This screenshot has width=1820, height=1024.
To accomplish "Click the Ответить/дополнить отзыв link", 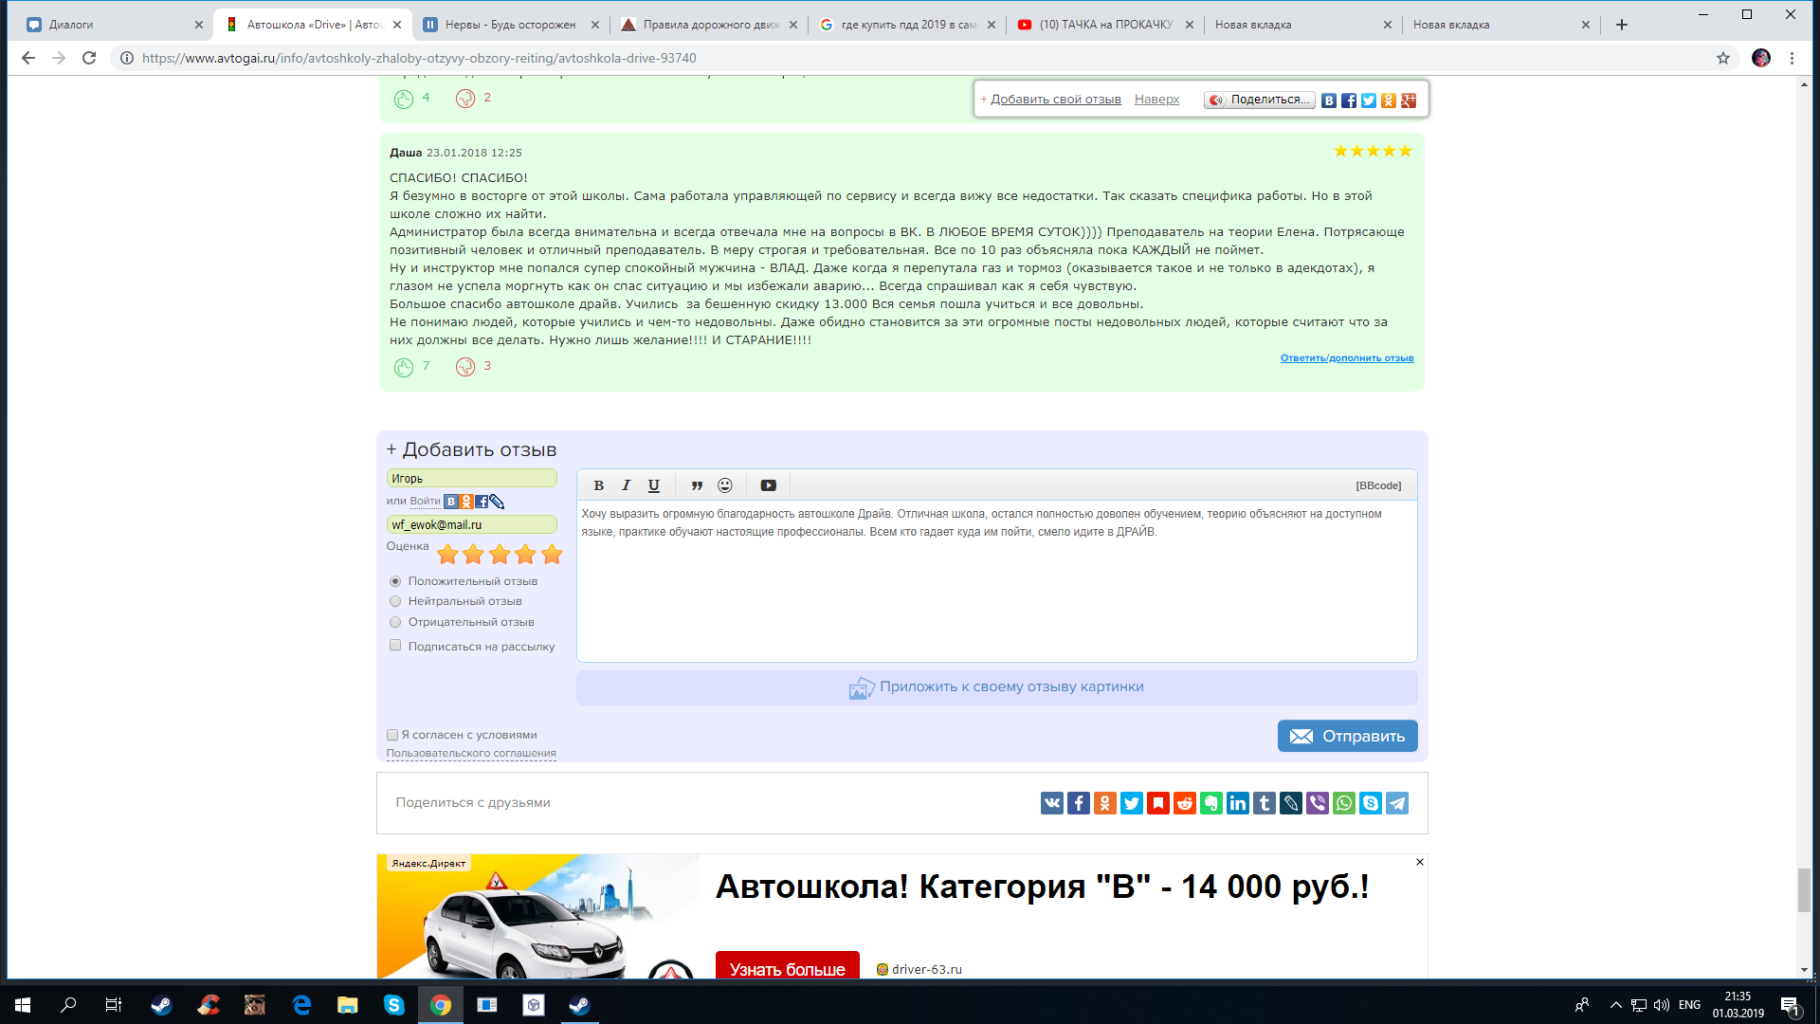I will click(x=1346, y=358).
